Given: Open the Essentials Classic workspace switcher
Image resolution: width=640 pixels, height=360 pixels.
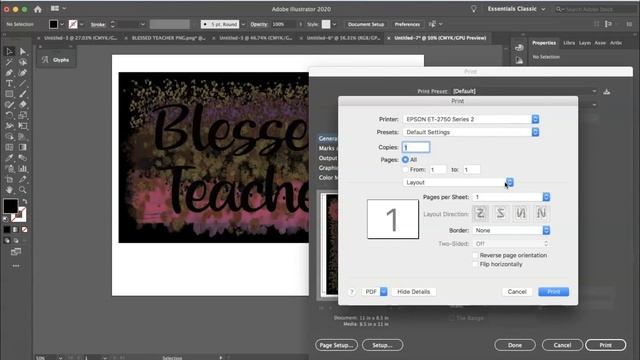Looking at the screenshot, I should tap(516, 9).
